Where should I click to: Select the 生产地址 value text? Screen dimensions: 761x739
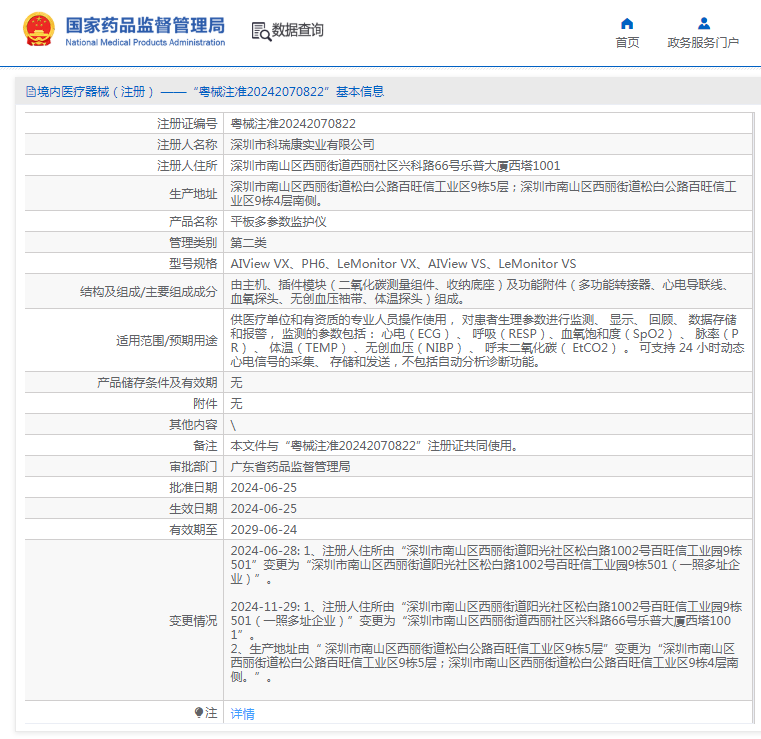[x=483, y=194]
